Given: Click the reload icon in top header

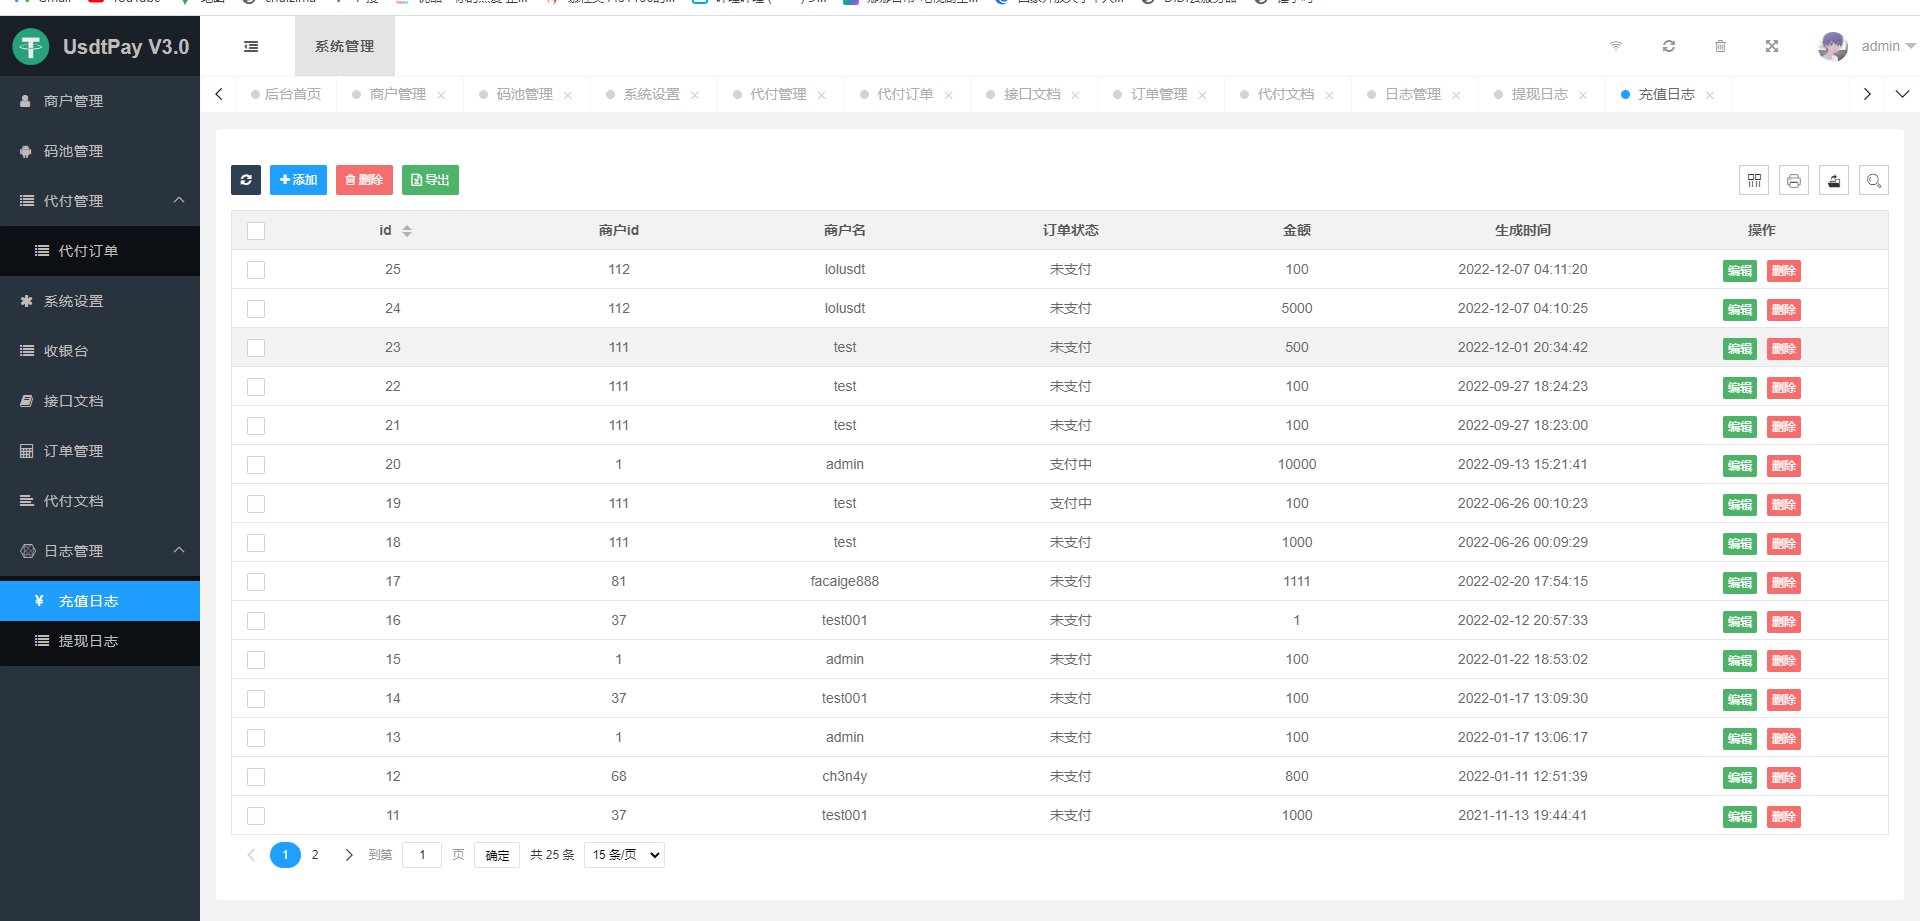Looking at the screenshot, I should point(1669,46).
